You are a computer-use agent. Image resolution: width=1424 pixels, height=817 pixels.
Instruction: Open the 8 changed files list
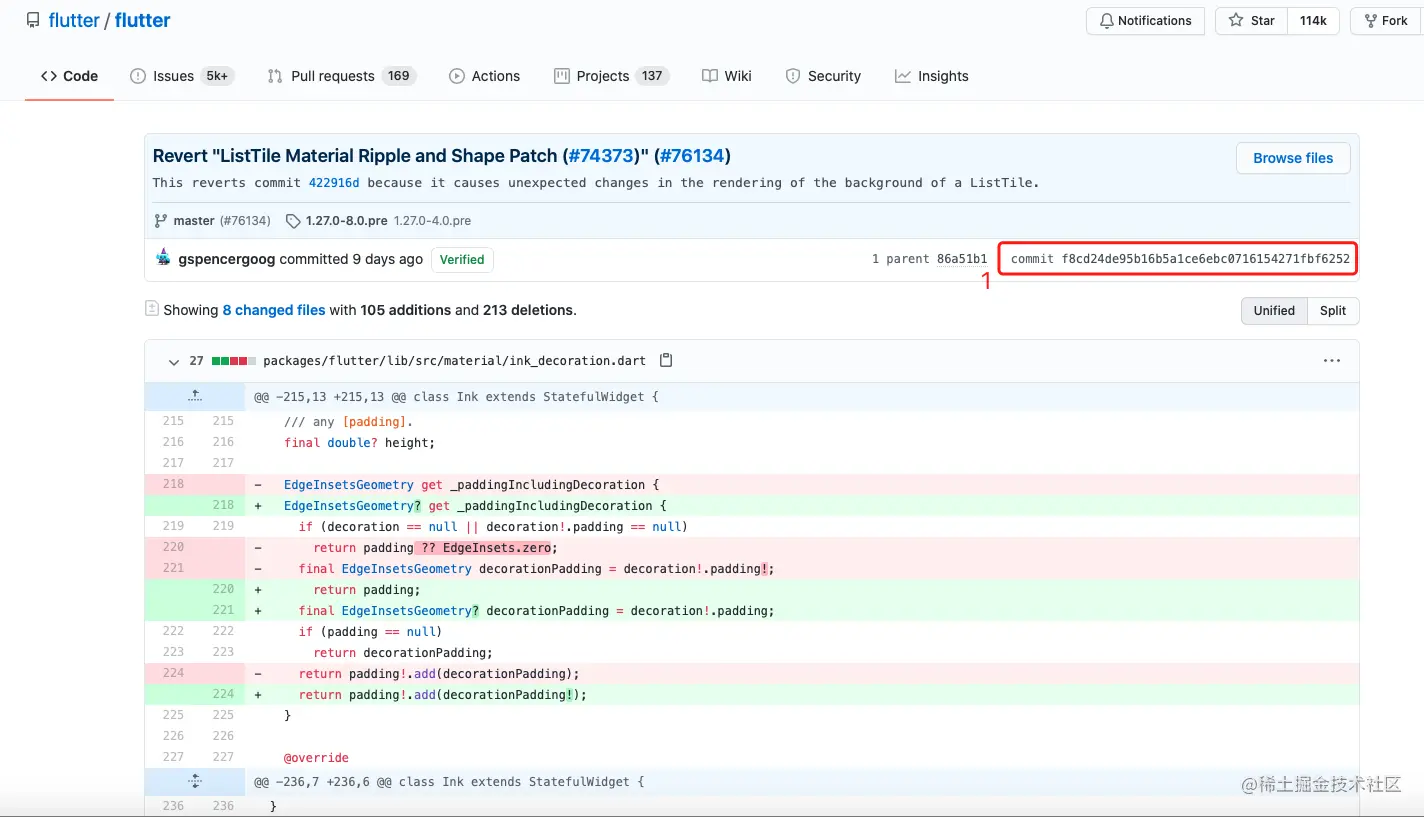pos(274,310)
